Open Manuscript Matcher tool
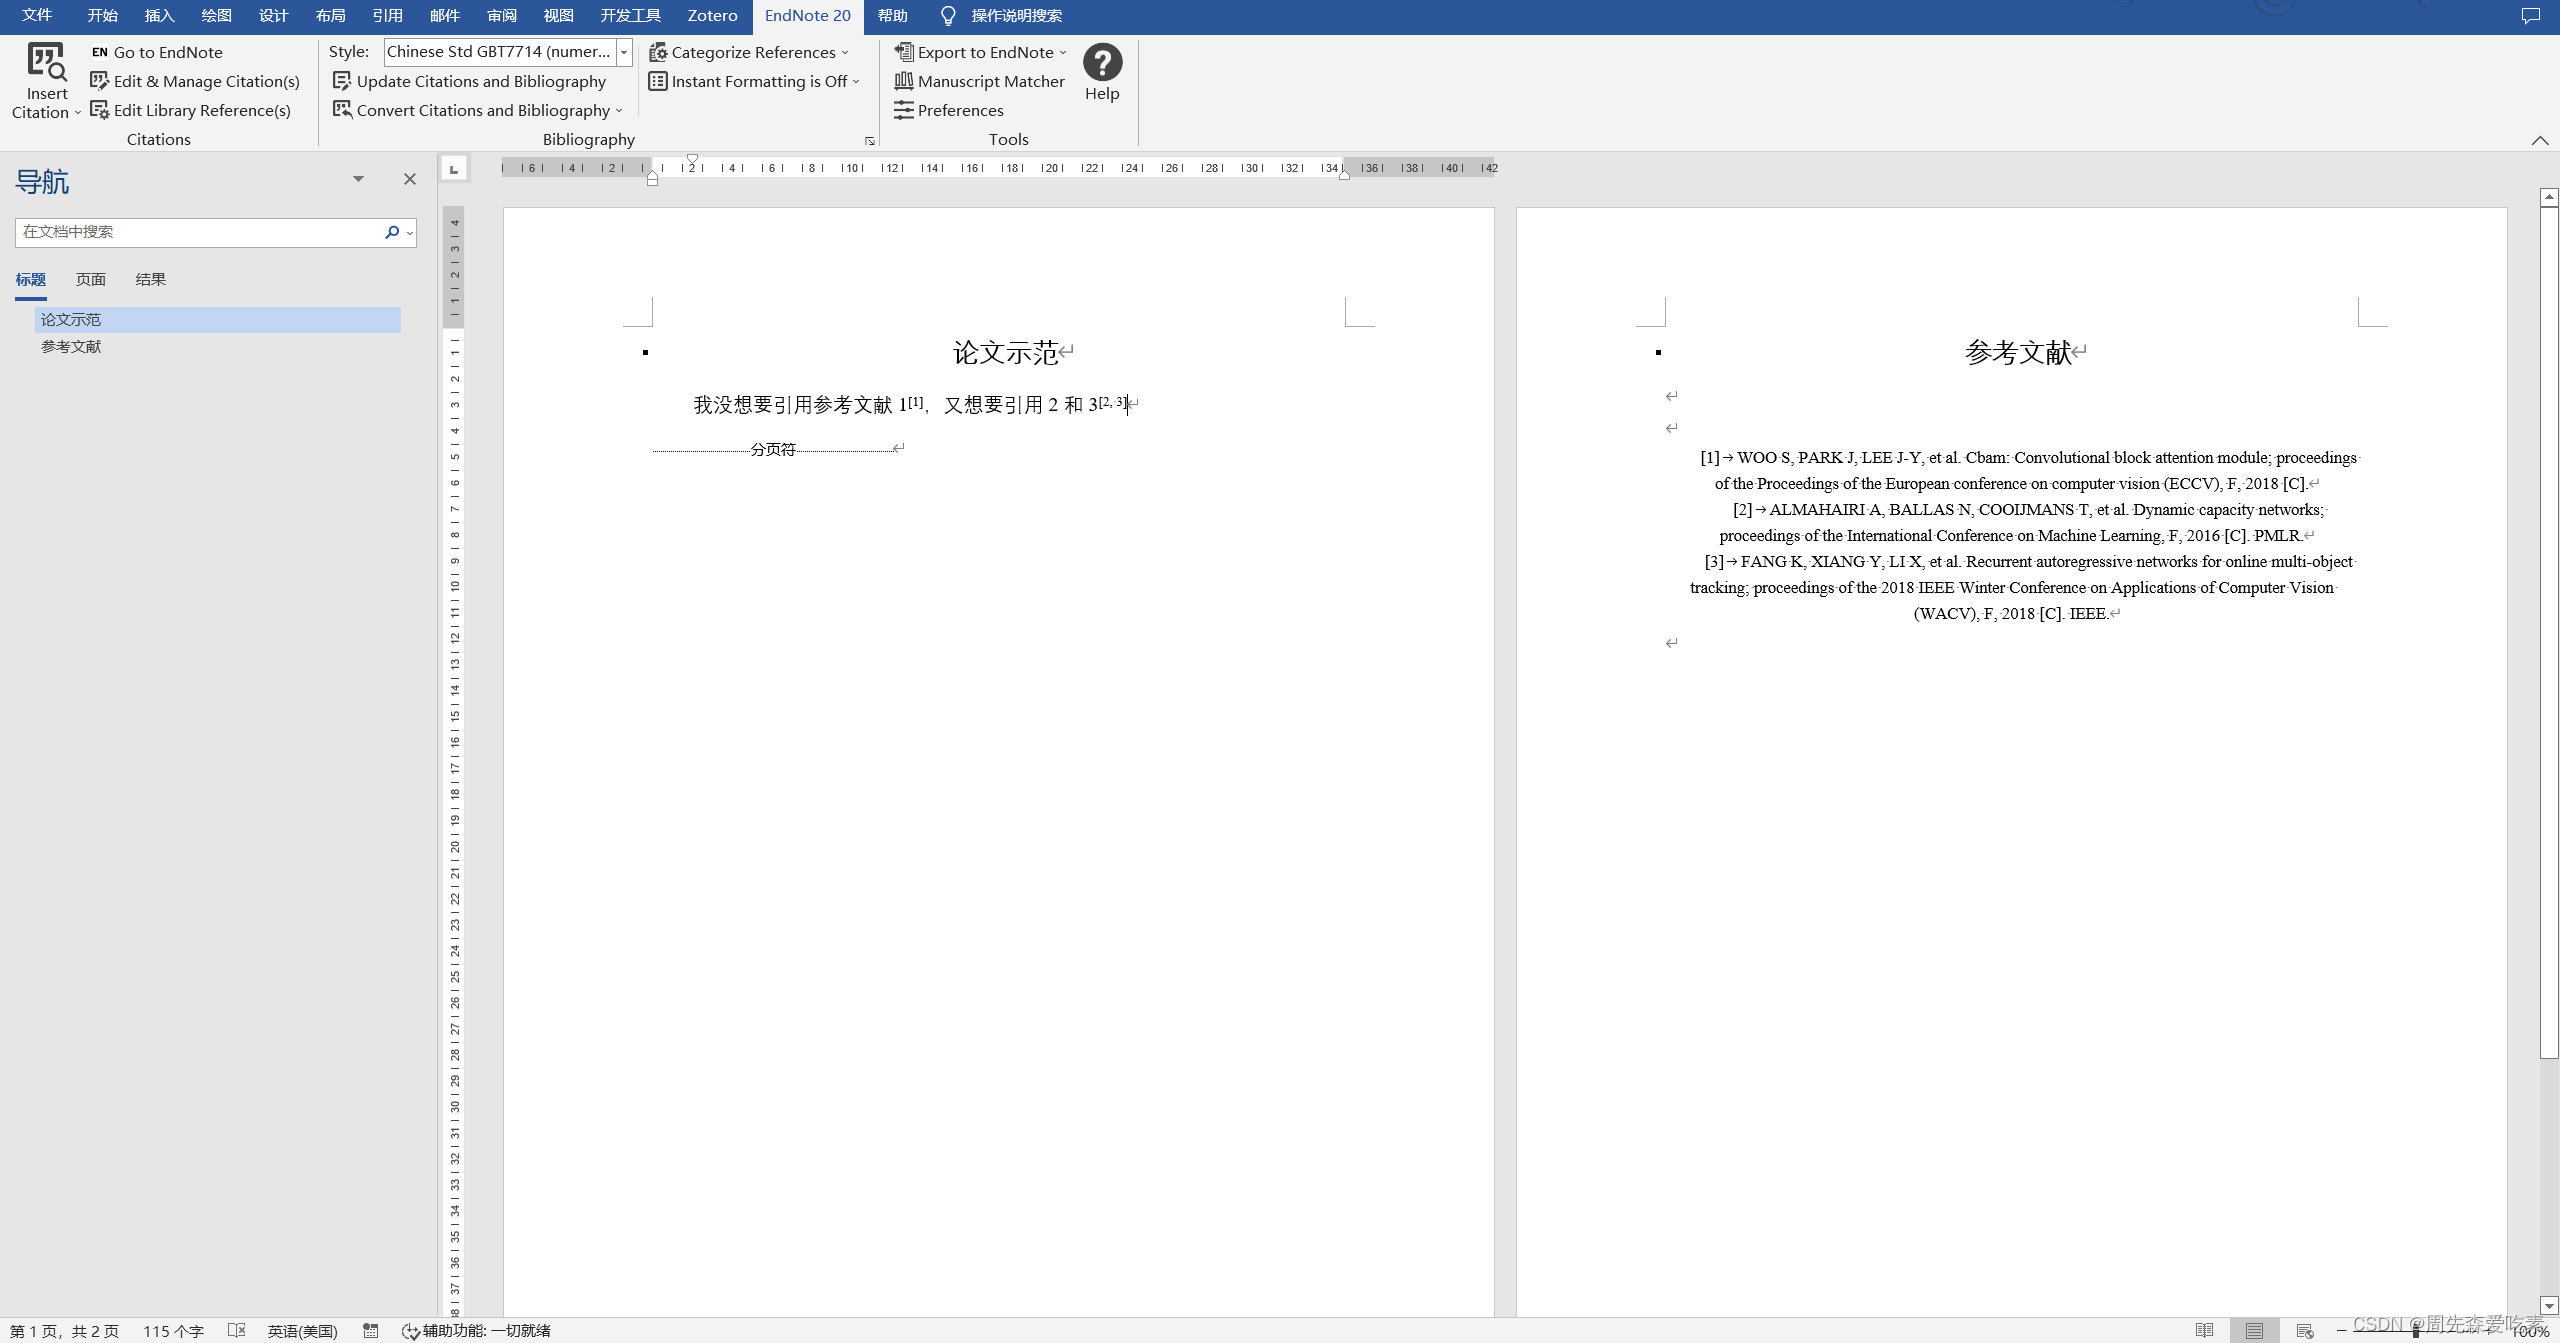2560x1343 pixels. [x=980, y=81]
